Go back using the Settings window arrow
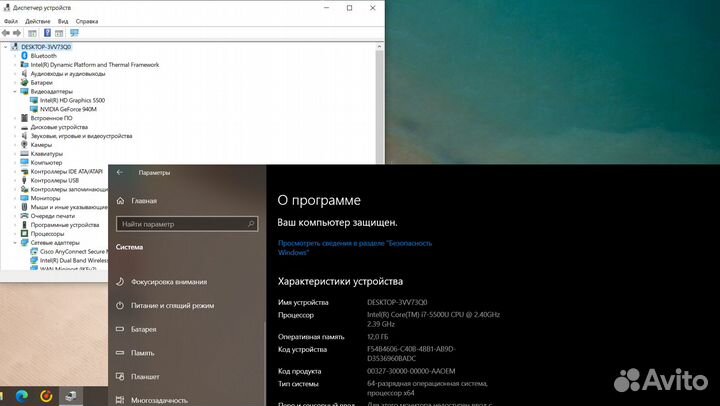 [120, 172]
